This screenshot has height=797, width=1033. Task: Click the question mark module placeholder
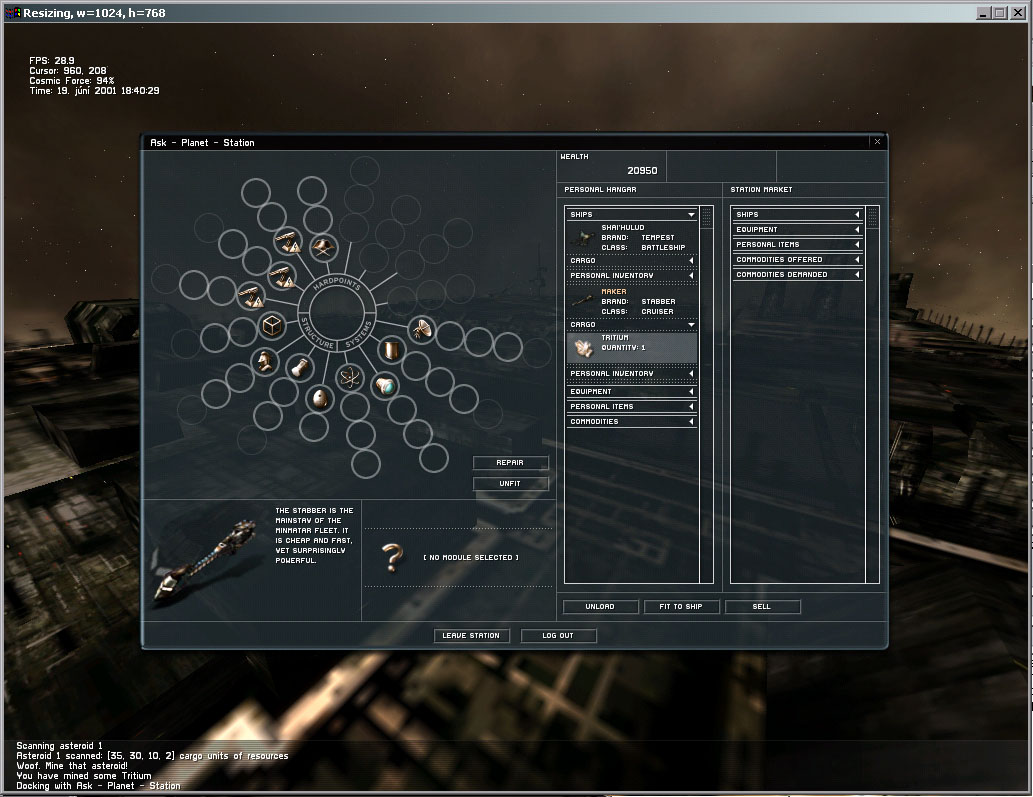click(392, 557)
